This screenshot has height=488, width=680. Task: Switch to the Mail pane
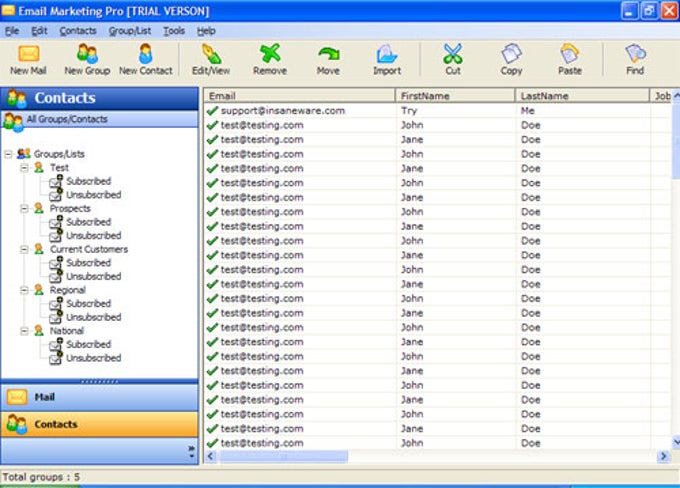[100, 397]
